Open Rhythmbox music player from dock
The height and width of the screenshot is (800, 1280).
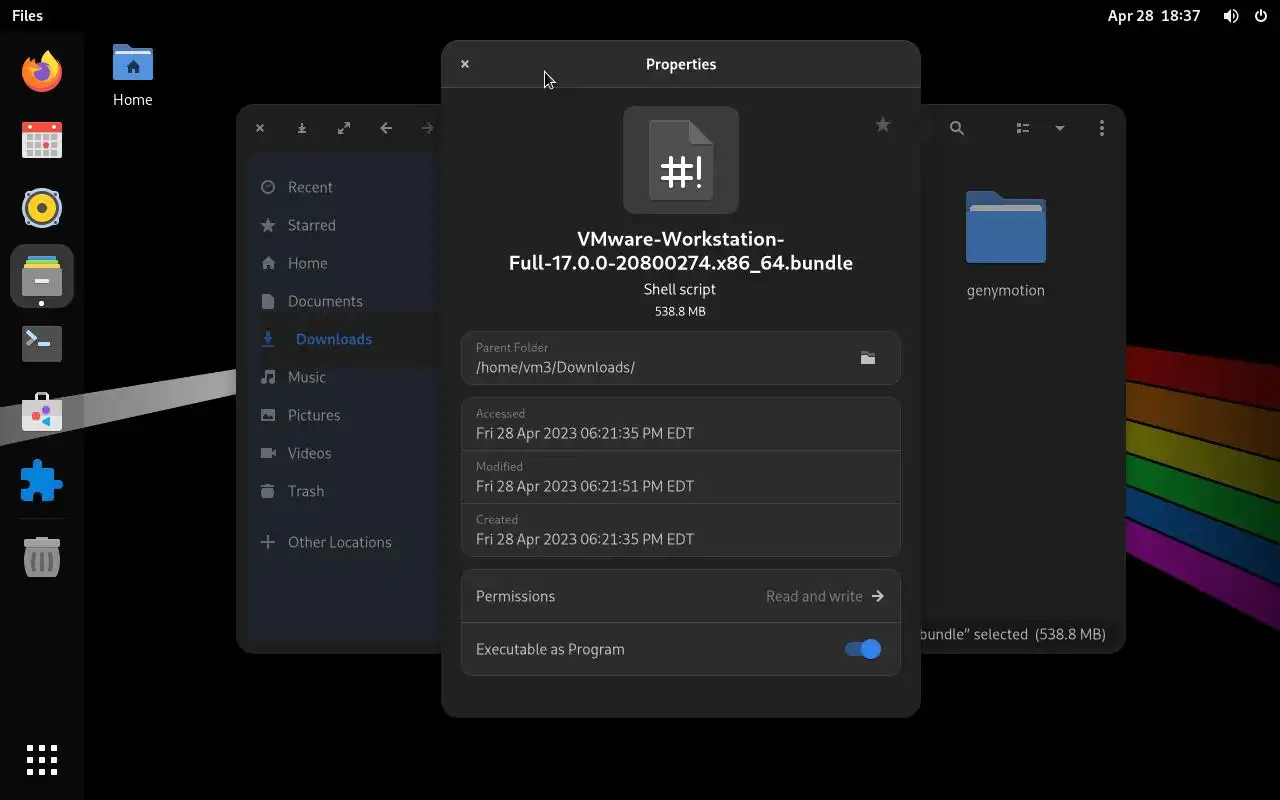42,208
